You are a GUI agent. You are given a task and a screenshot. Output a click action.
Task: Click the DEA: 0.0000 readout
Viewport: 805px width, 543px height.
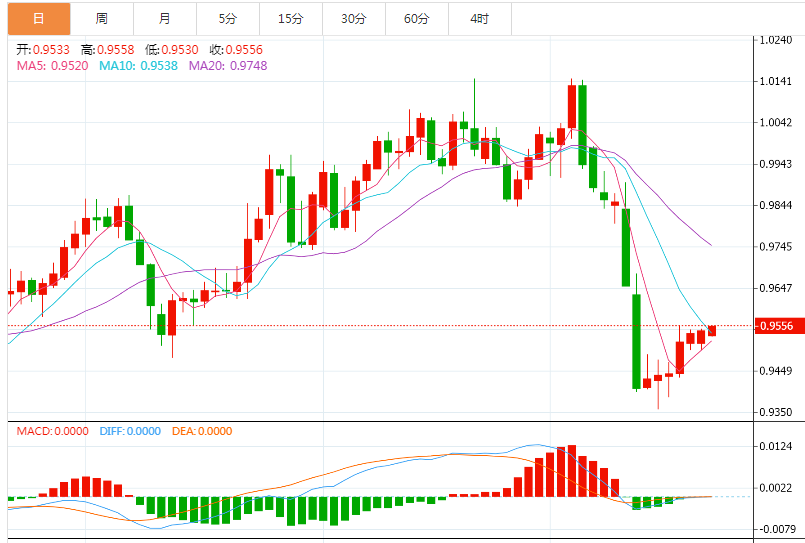coord(202,431)
